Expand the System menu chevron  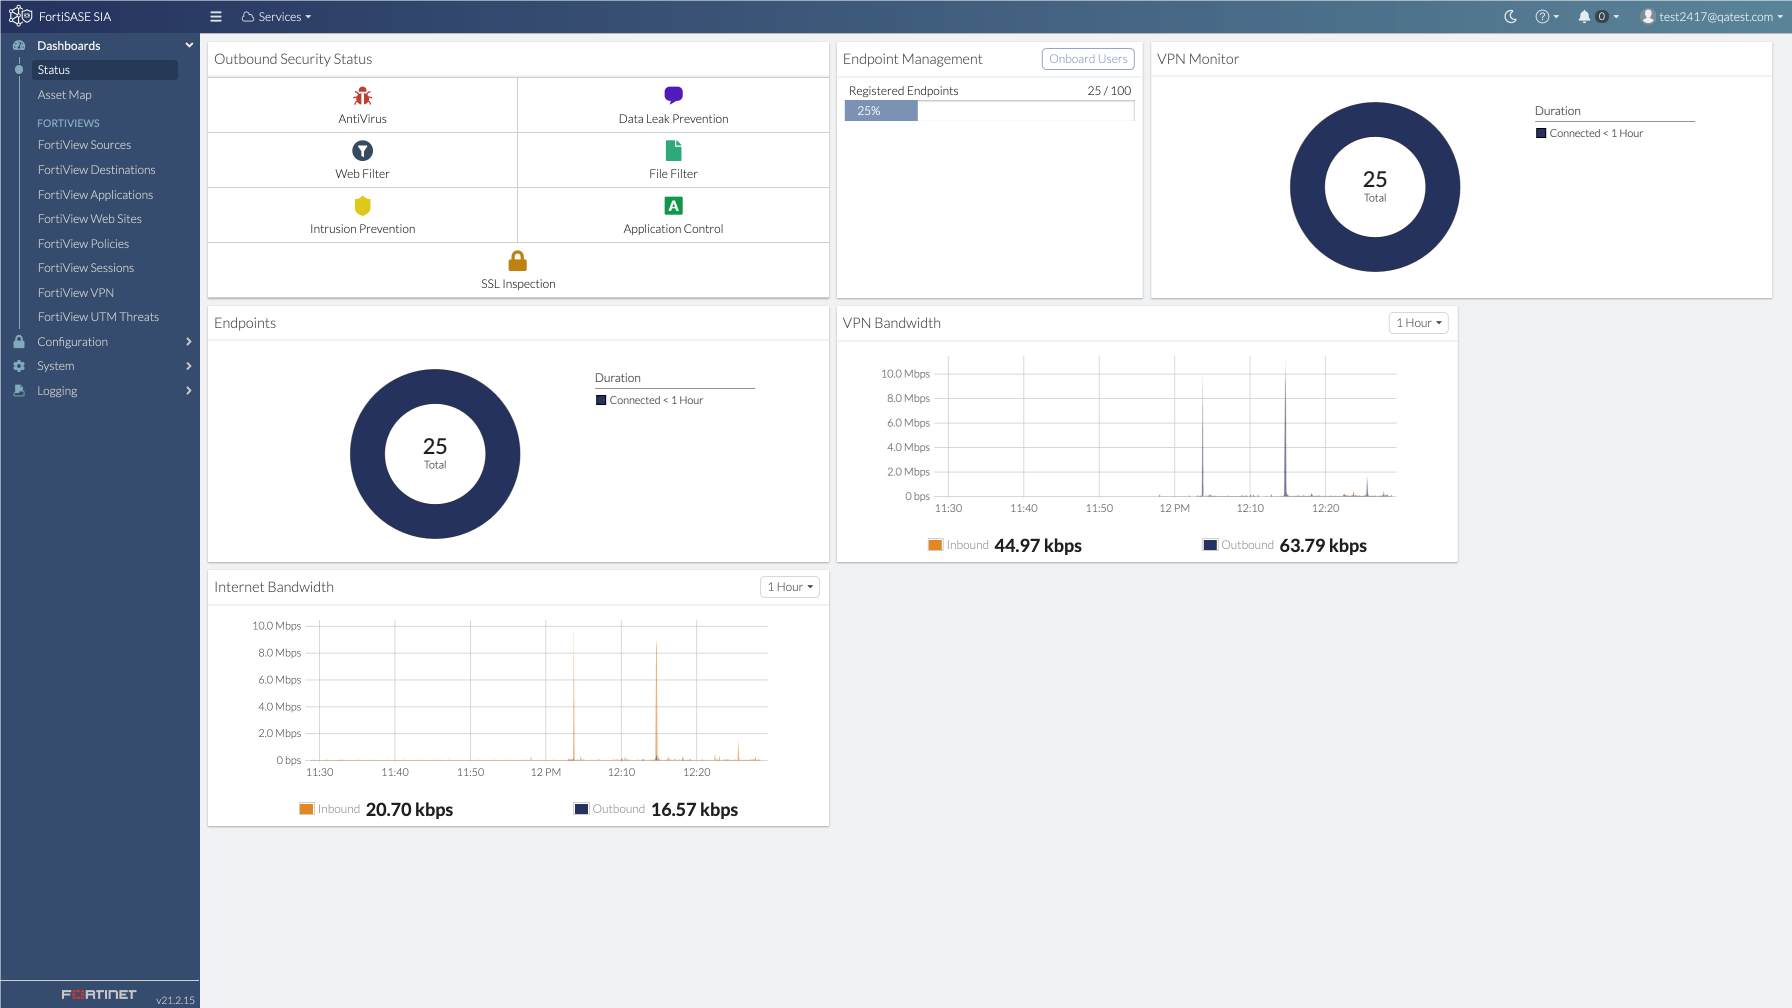(189, 366)
